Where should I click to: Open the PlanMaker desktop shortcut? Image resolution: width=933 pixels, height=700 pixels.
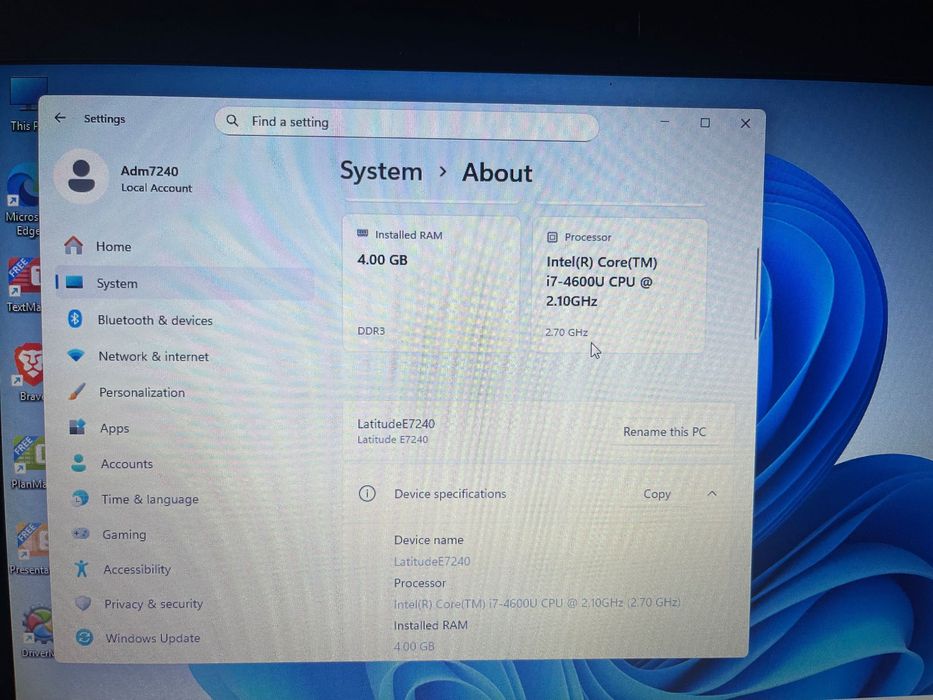[x=27, y=463]
